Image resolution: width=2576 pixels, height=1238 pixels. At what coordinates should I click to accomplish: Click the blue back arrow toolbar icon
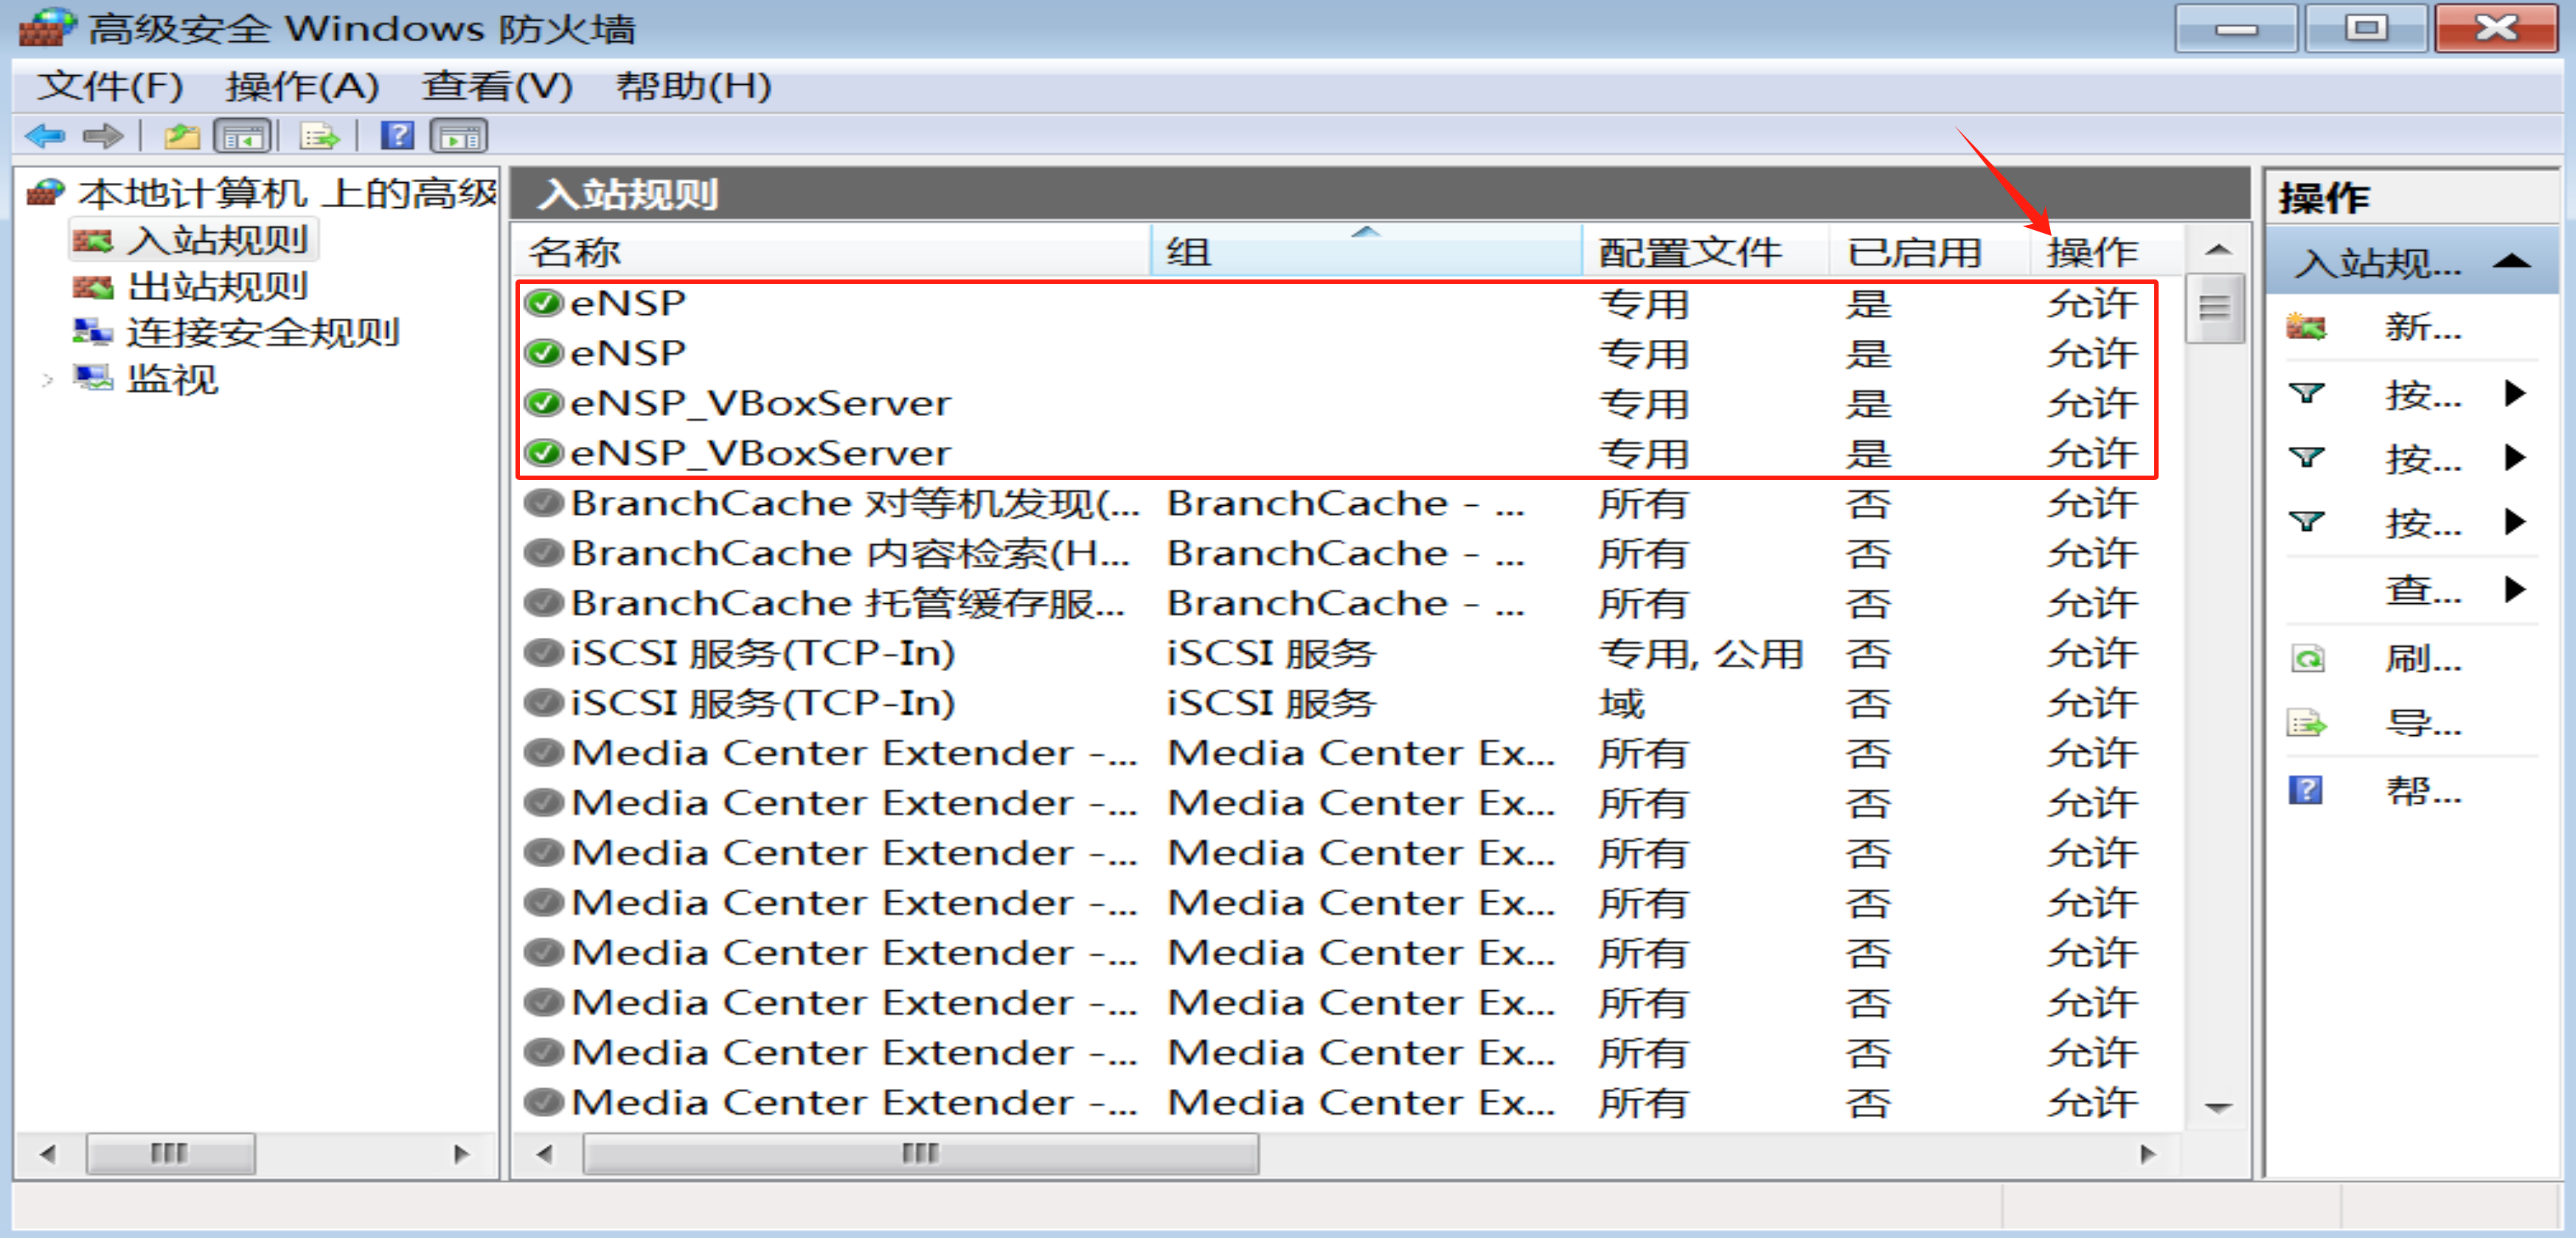coord(45,135)
